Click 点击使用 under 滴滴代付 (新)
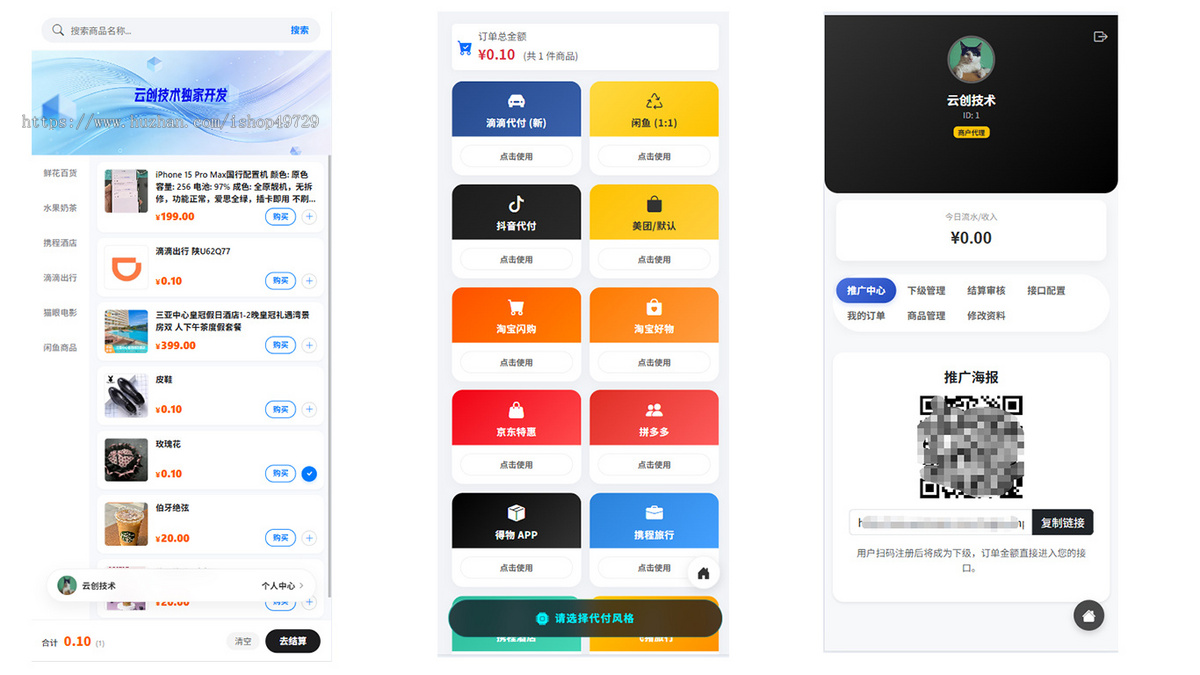Viewport: 1200px width, 675px height. pyautogui.click(x=516, y=156)
